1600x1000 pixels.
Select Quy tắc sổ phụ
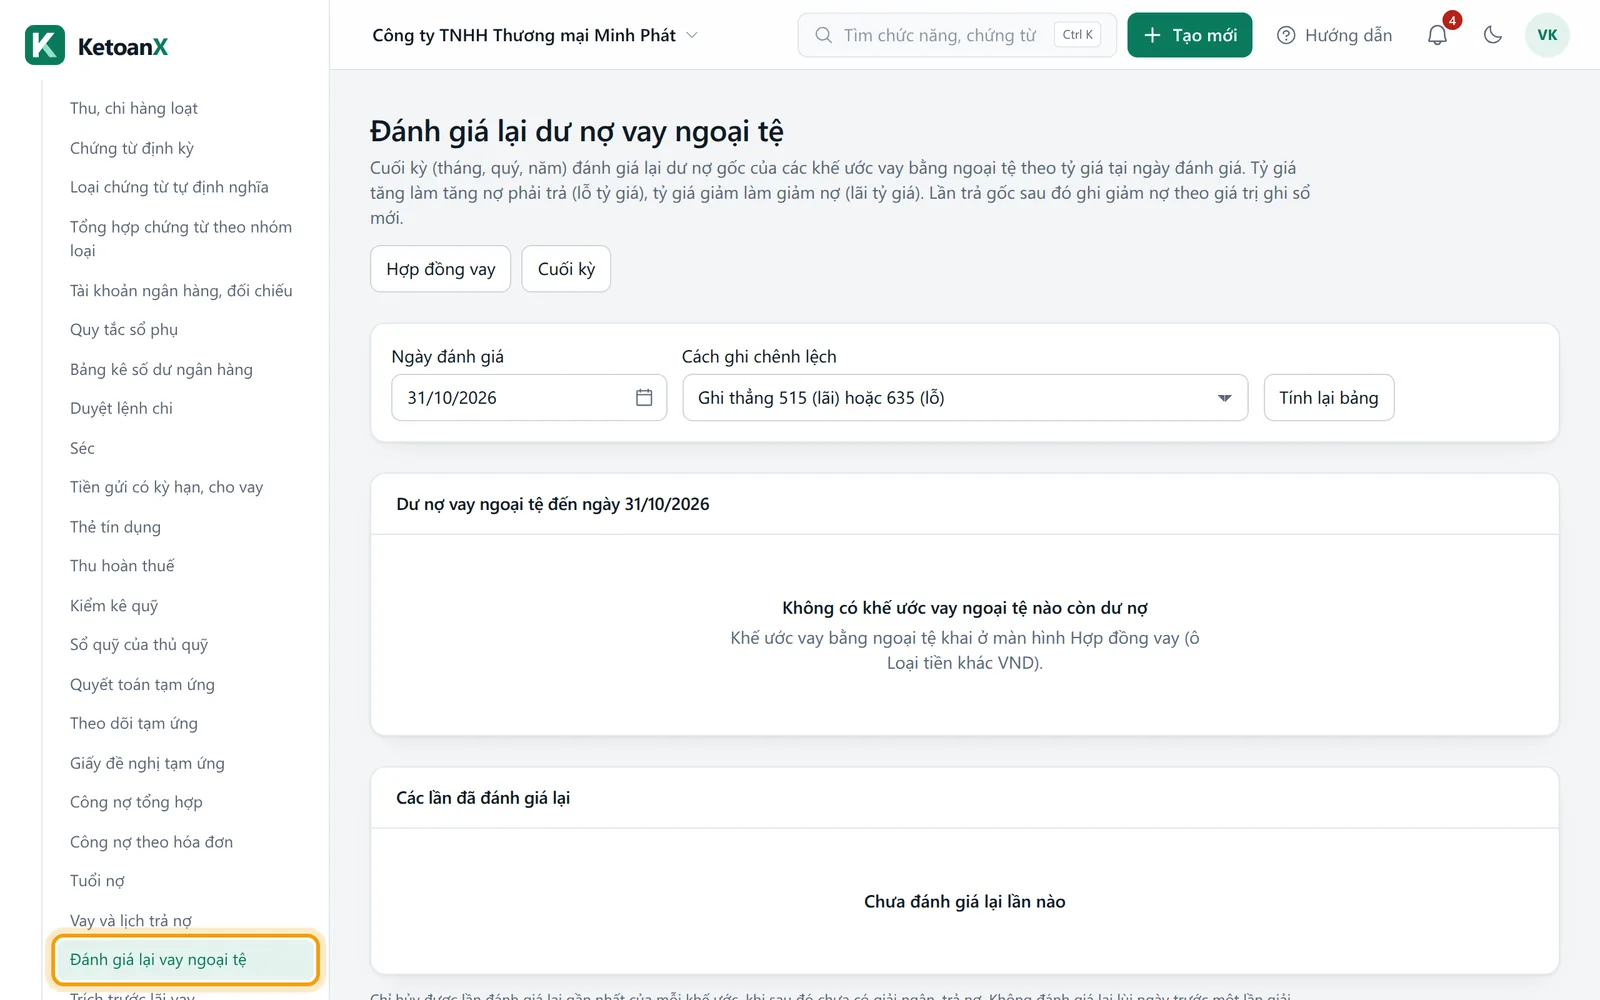[124, 330]
